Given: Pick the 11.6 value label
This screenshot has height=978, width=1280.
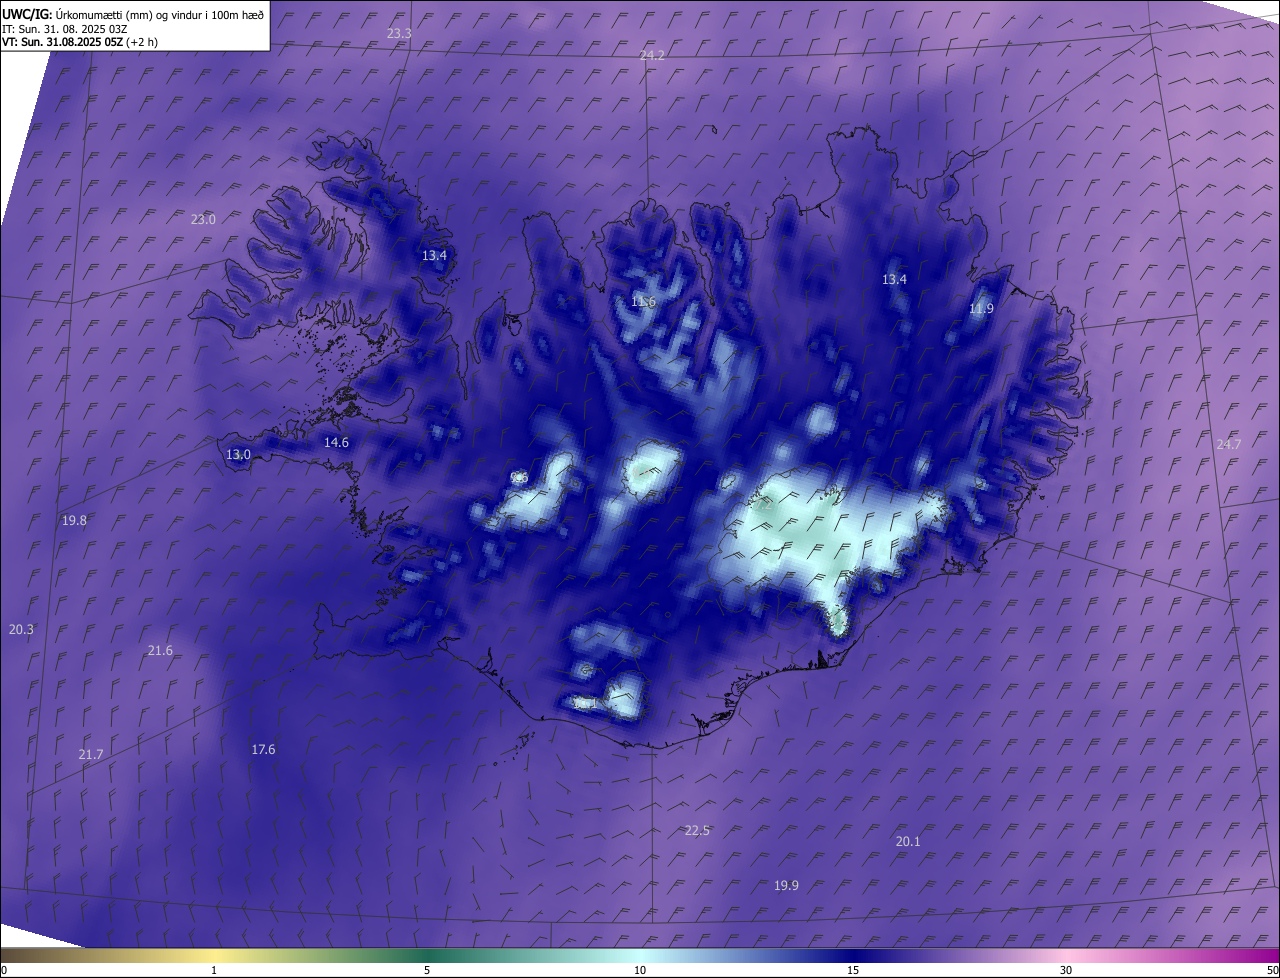Looking at the screenshot, I should click(x=643, y=301).
